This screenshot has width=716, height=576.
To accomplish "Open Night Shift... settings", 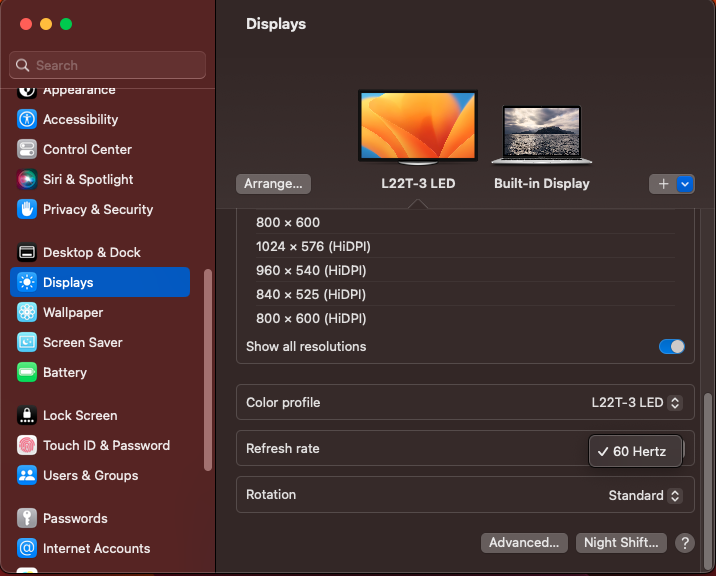I will pos(621,543).
